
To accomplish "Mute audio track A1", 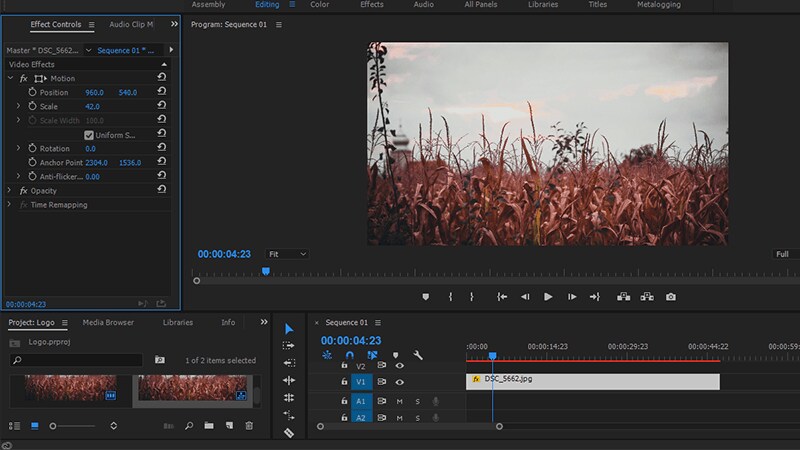I will tap(399, 402).
